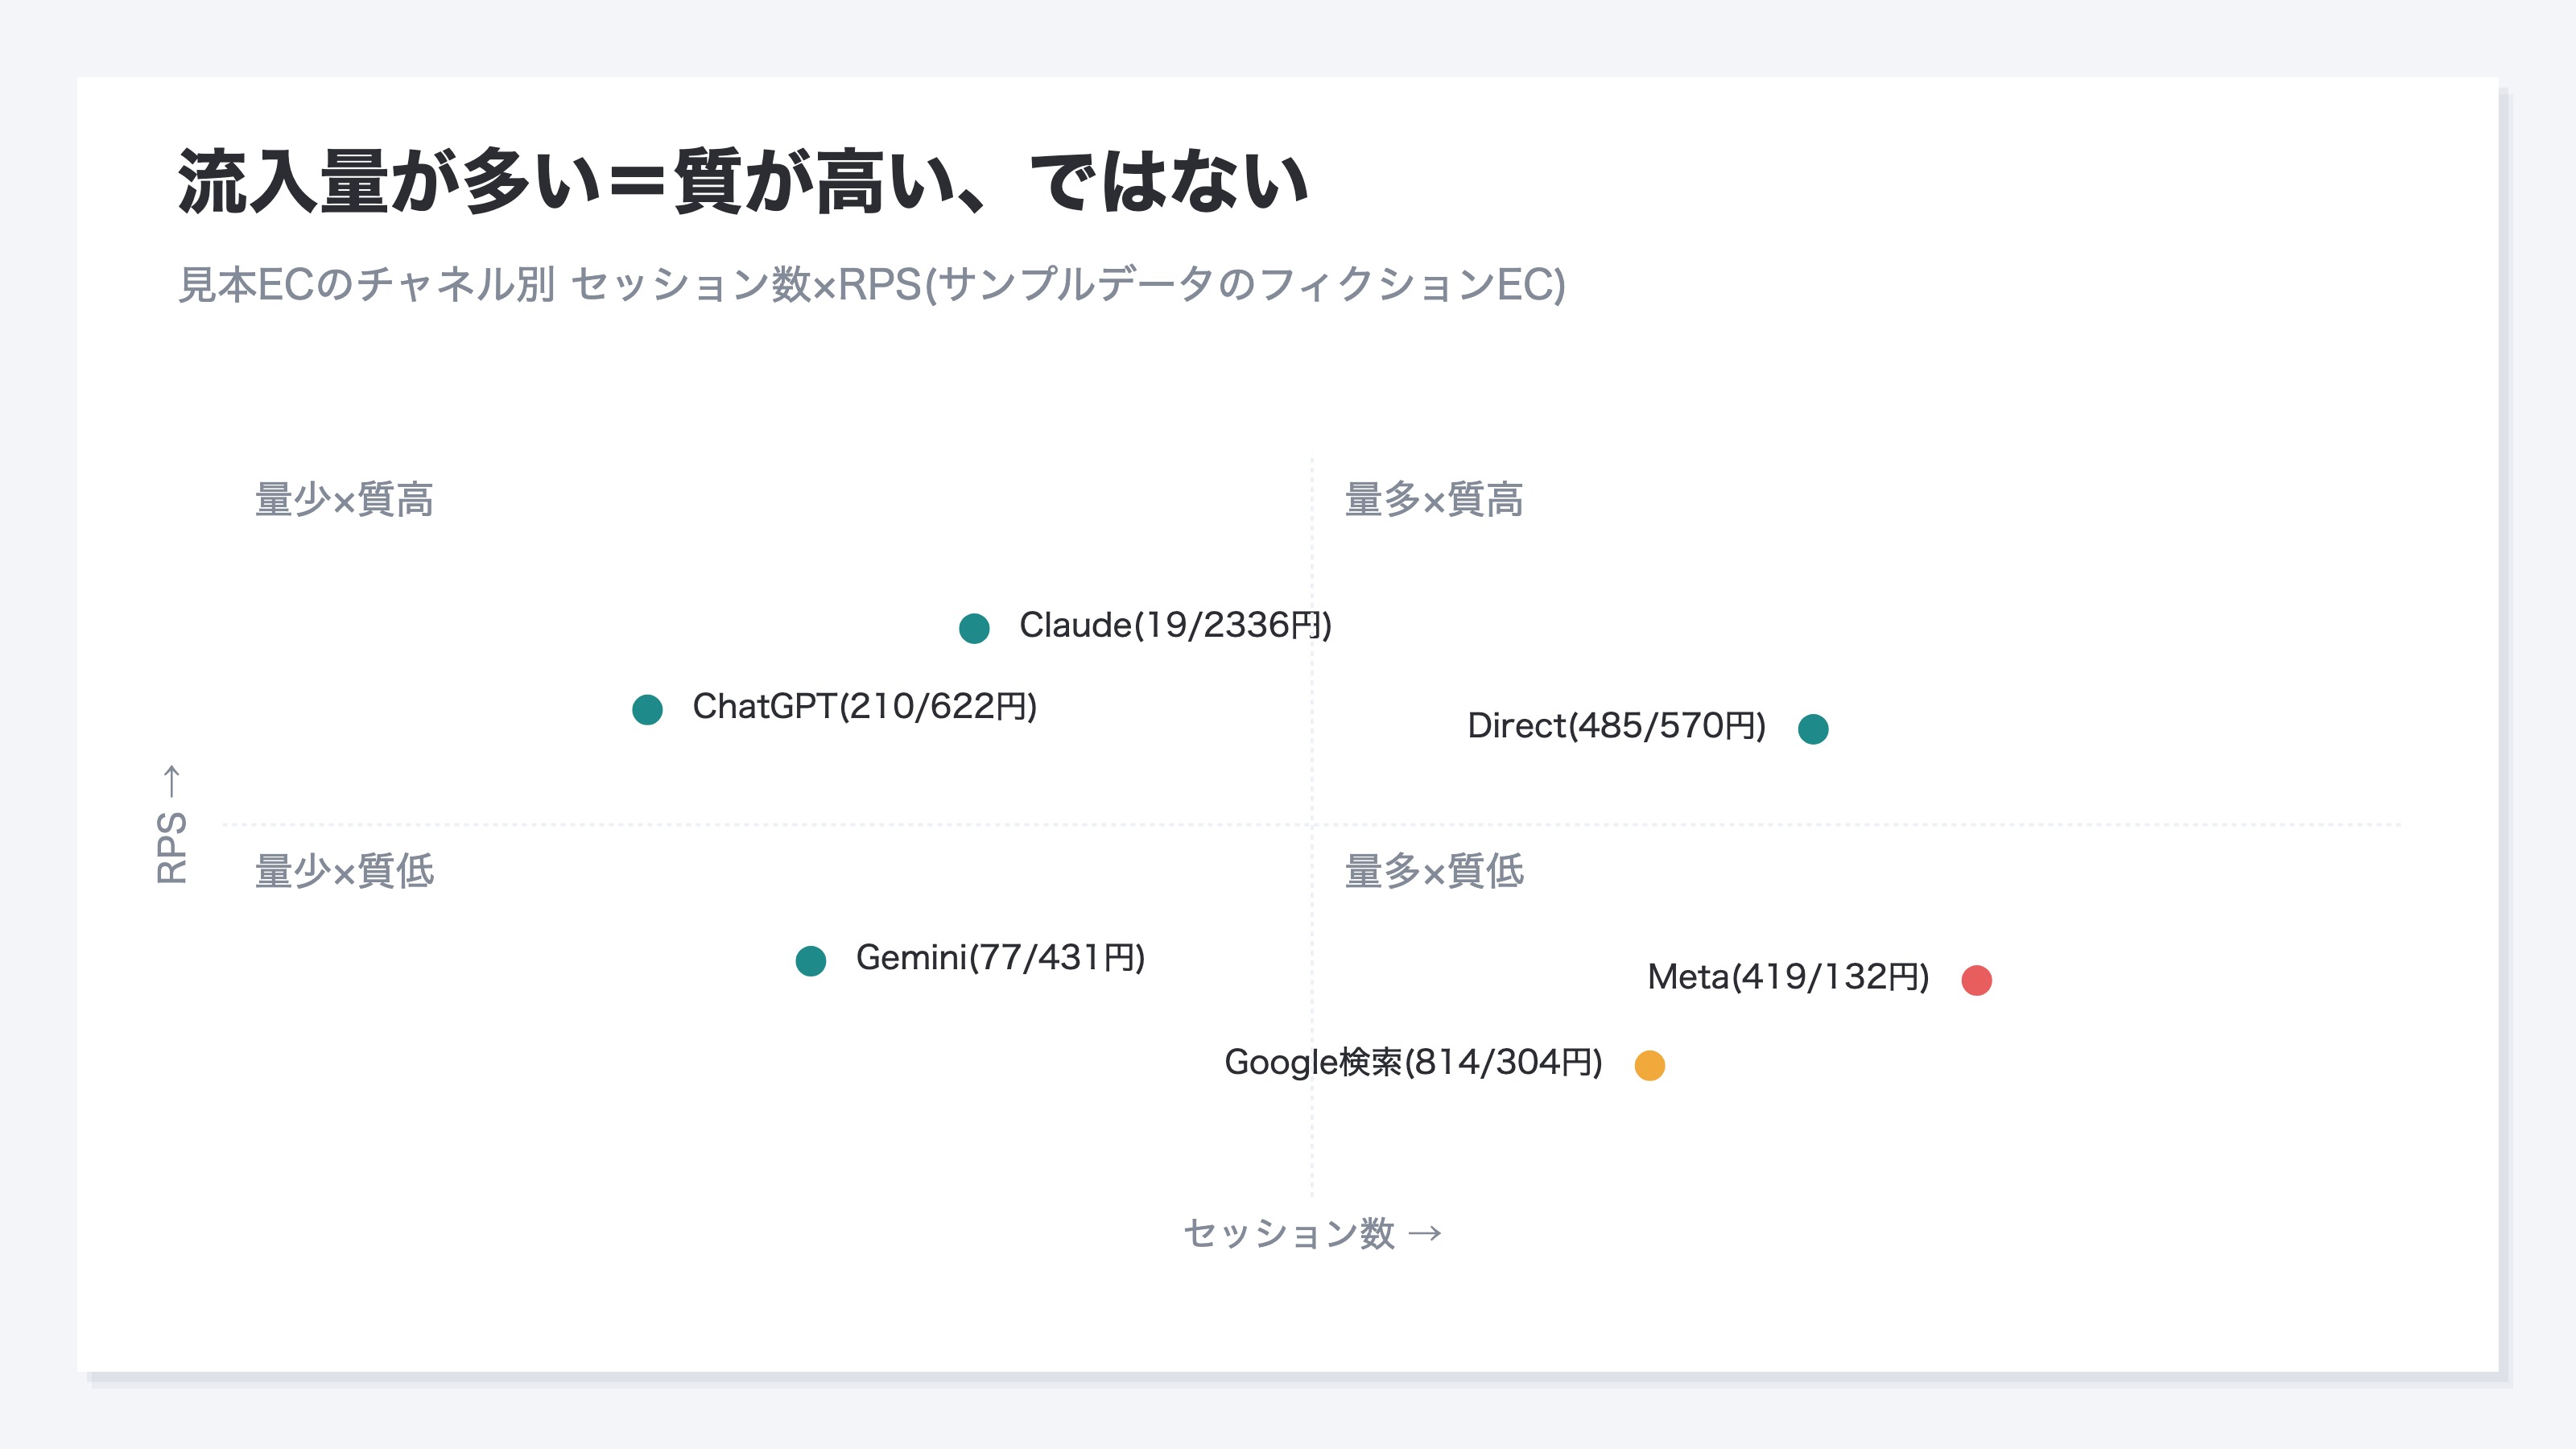The width and height of the screenshot is (2576, 1449).
Task: Click the quadrant label '量多×質低'
Action: (1434, 871)
